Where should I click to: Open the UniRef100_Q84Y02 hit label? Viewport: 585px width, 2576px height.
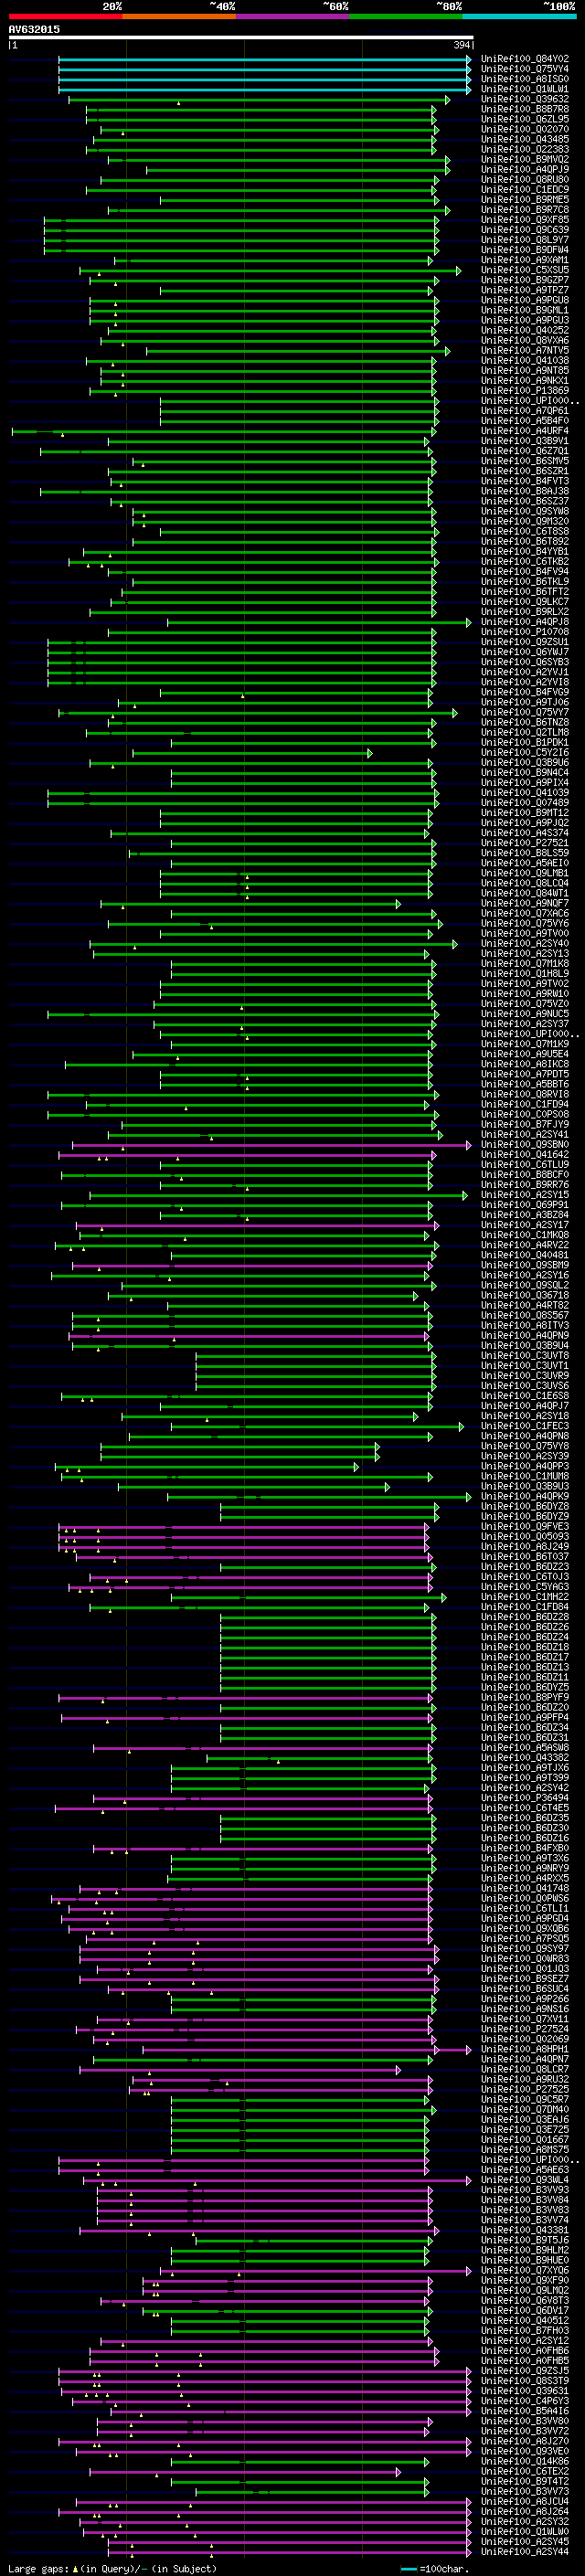click(525, 59)
